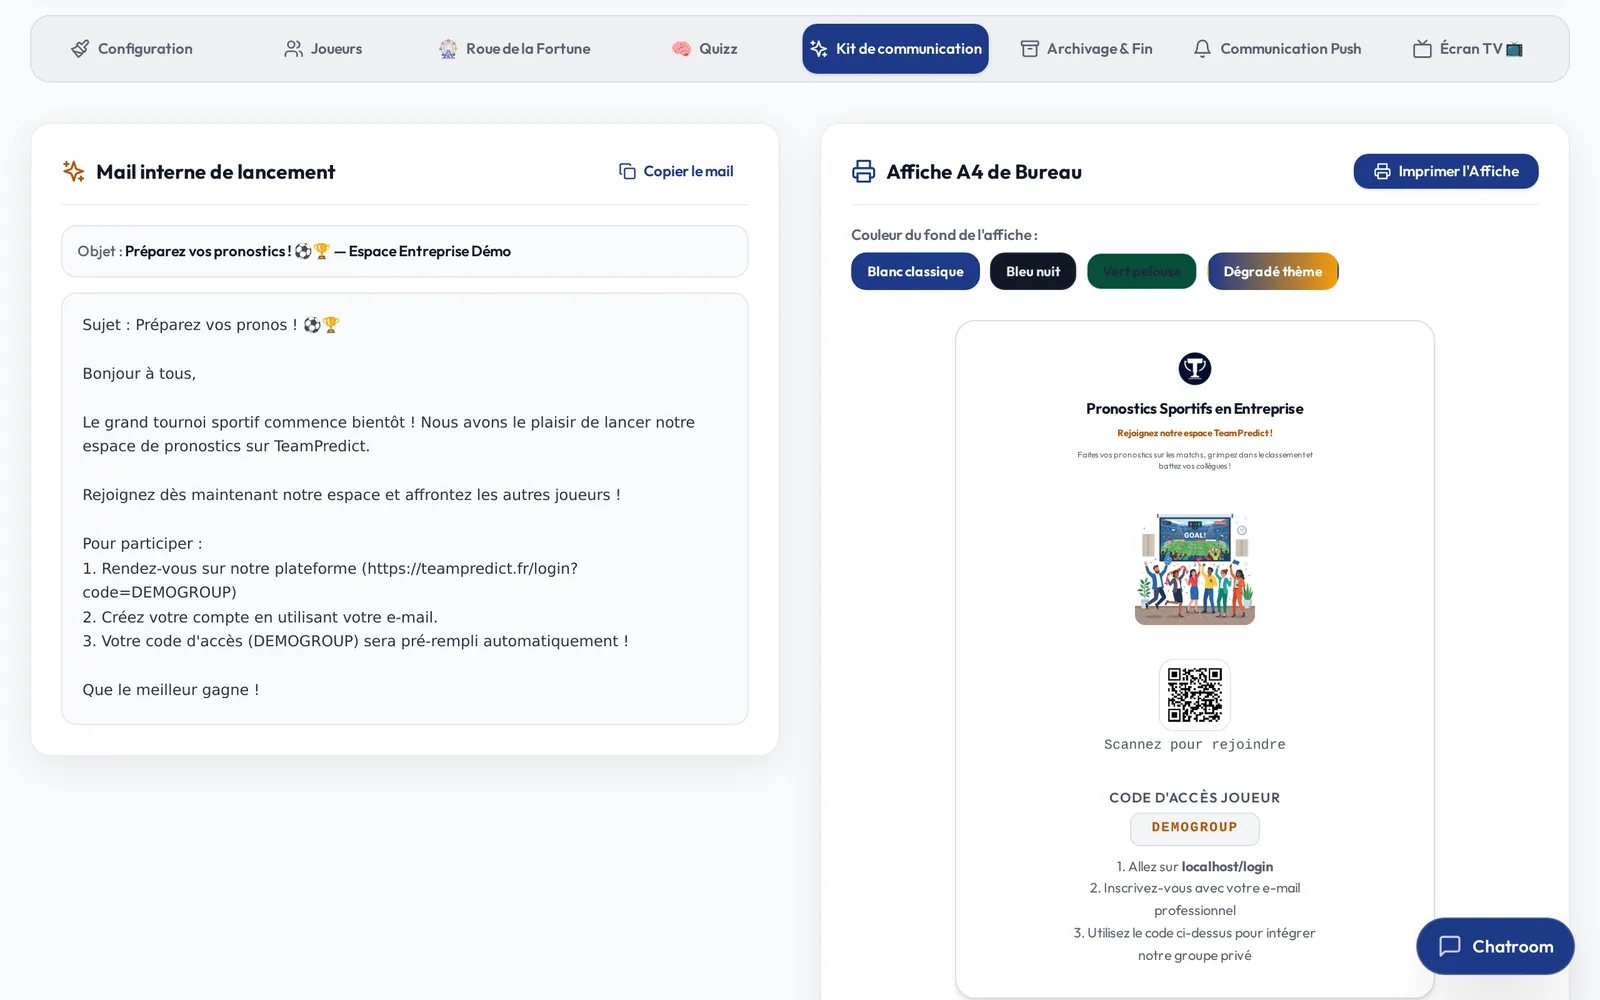Screen dimensions: 1600x1000
Task: Click the copy icon beside Copier le mail
Action: coord(627,171)
